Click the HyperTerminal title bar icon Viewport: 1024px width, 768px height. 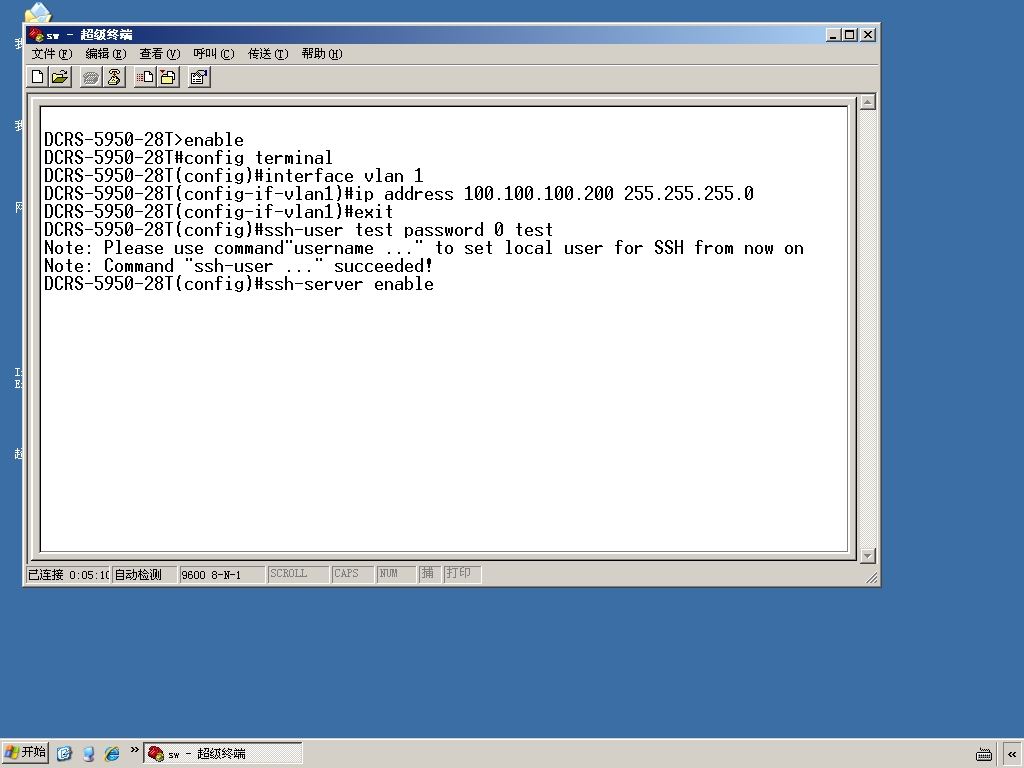(36, 35)
